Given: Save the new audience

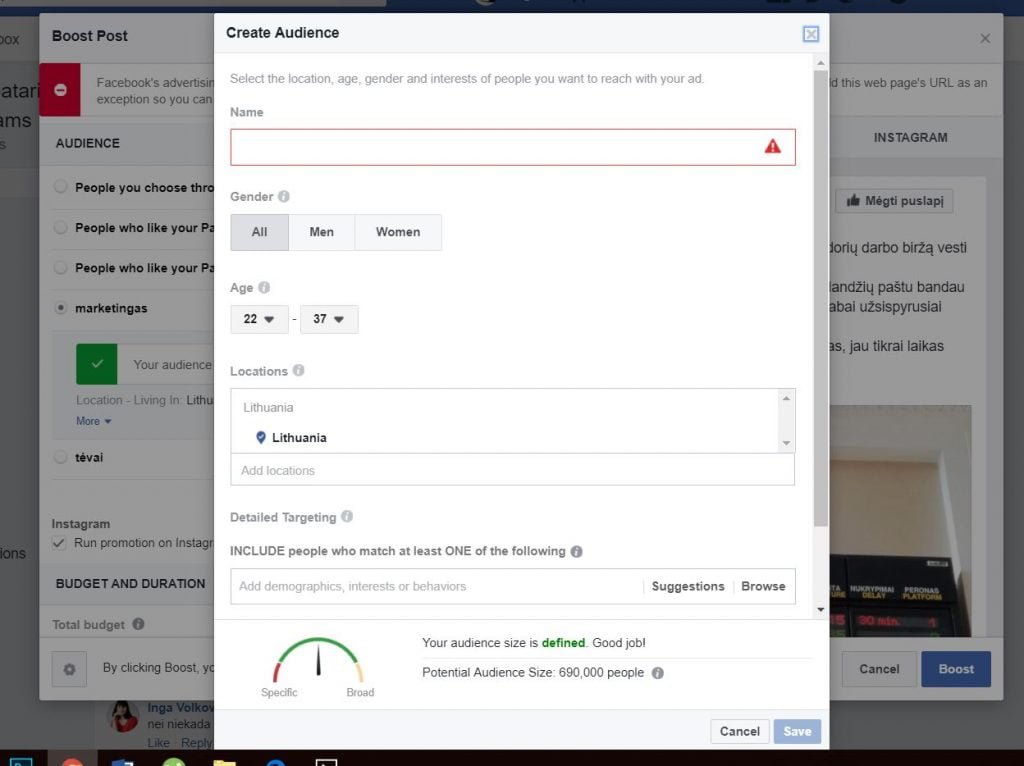Looking at the screenshot, I should (x=797, y=731).
